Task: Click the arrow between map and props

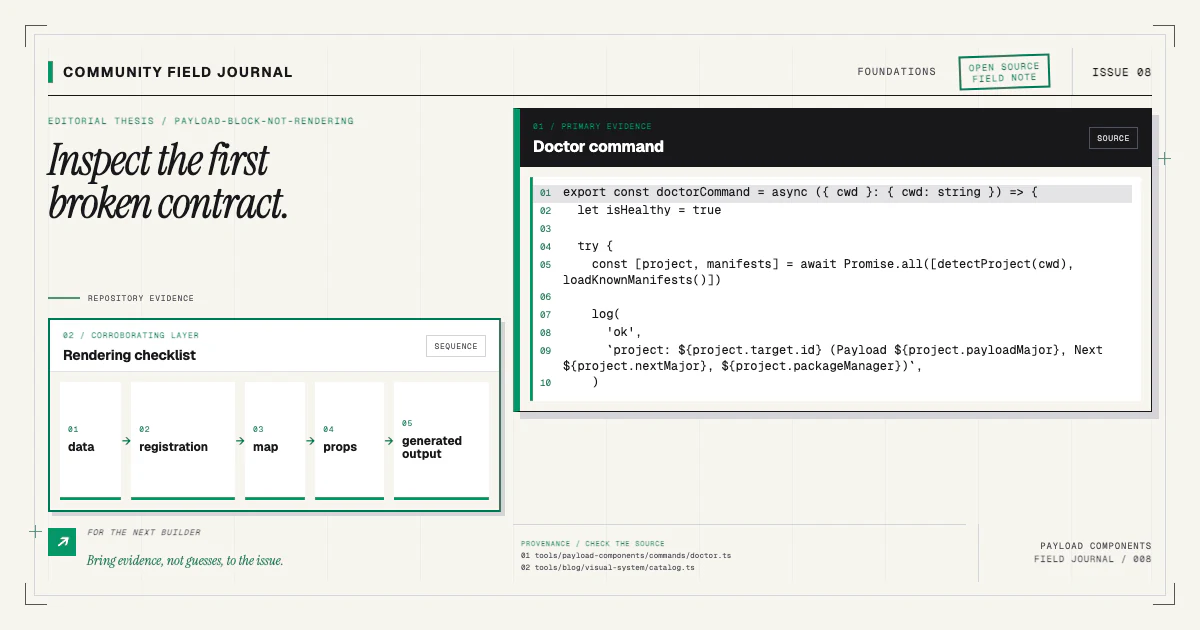Action: [310, 440]
